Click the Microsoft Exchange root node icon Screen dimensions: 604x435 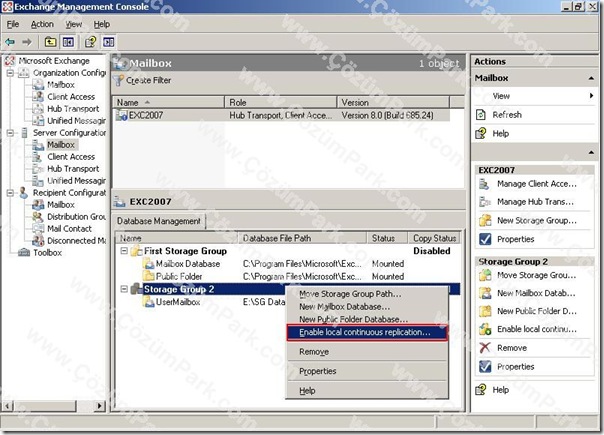(10, 61)
